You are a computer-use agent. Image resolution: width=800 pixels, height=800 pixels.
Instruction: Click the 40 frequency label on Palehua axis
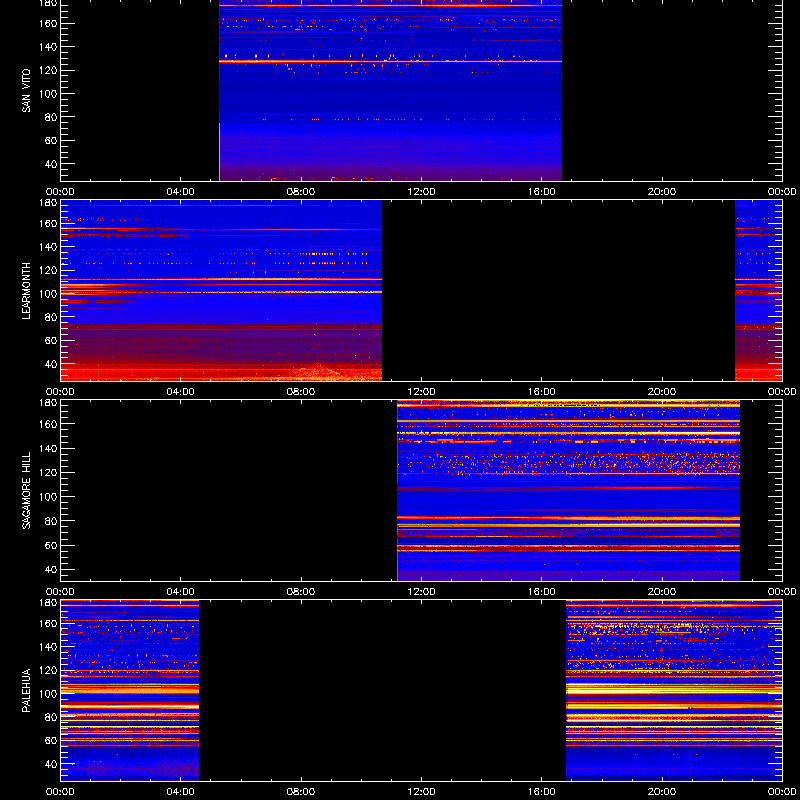tap(49, 764)
